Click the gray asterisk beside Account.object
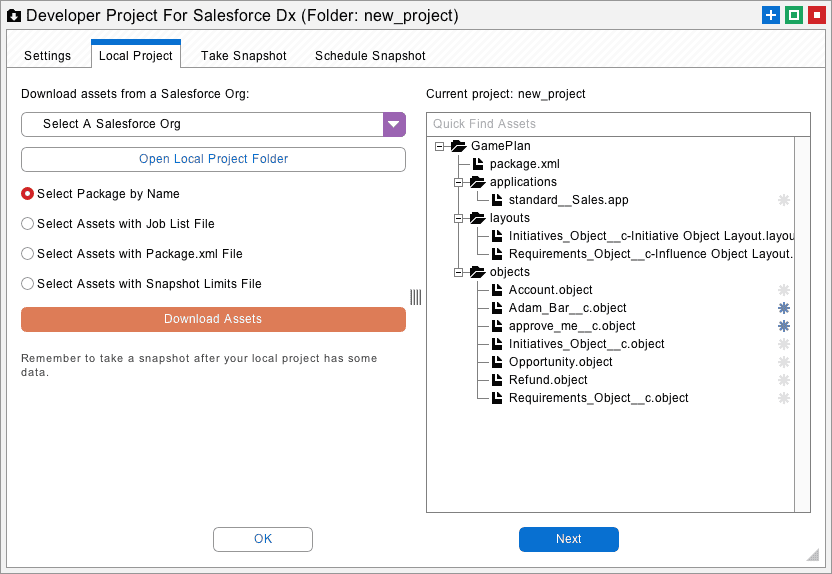 784,290
